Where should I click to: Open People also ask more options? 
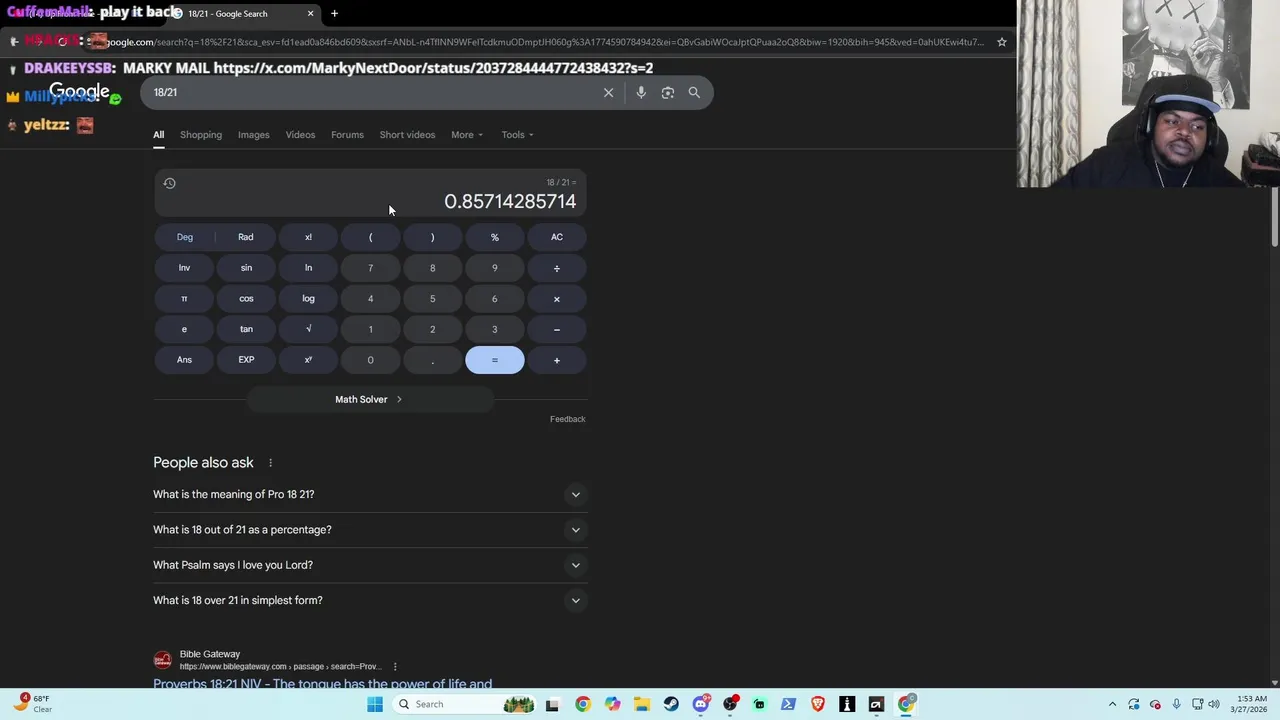(x=270, y=463)
